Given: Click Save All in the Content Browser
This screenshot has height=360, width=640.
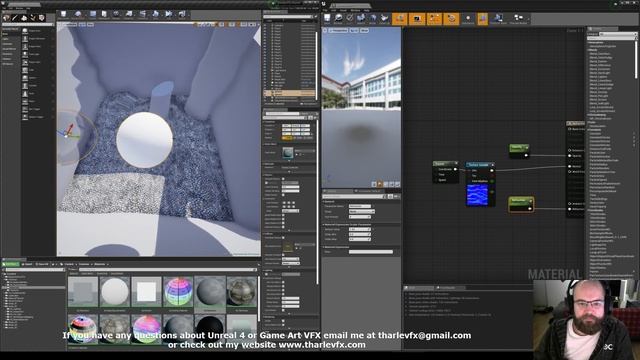Looking at the screenshot, I should (x=42, y=264).
